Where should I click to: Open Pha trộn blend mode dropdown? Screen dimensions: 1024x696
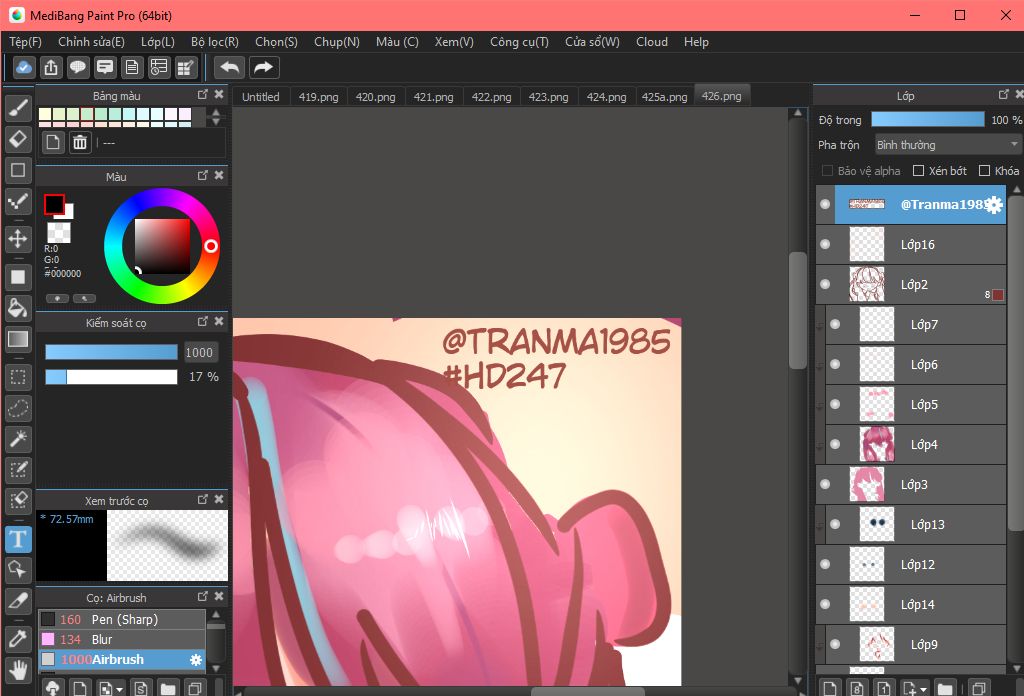coord(948,144)
